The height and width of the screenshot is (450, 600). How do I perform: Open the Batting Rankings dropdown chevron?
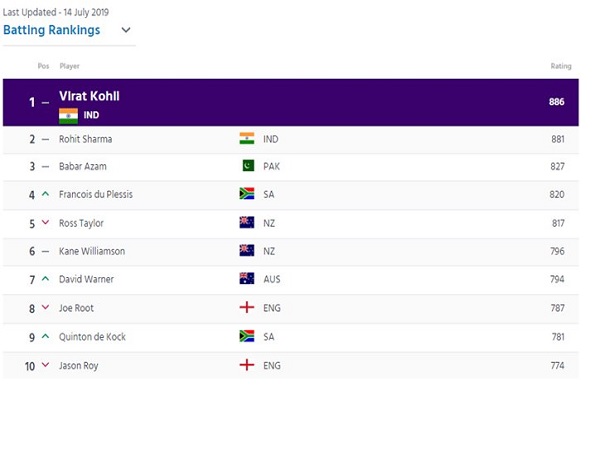126,30
